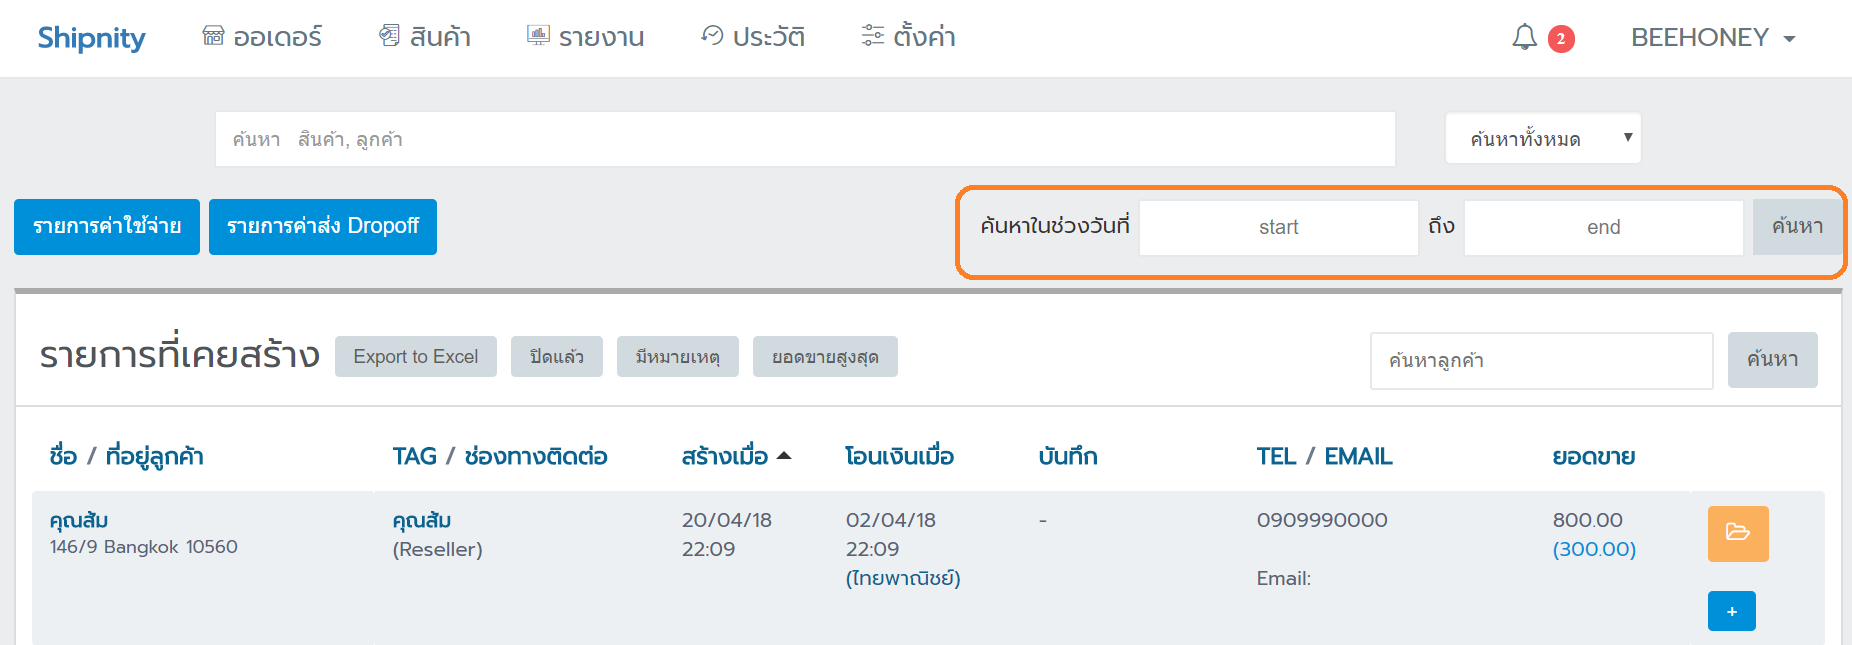Focus the product and customer search box
This screenshot has width=1852, height=645.
pos(805,139)
